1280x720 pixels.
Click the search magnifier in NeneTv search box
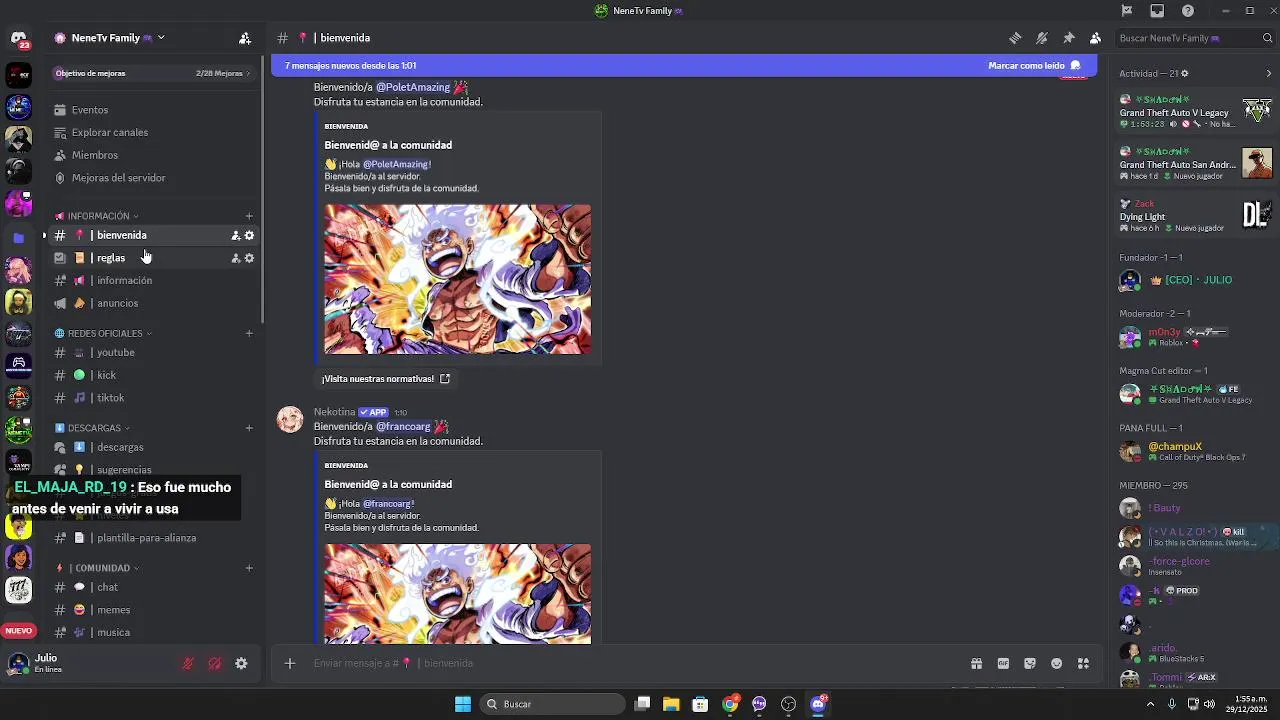point(1267,38)
